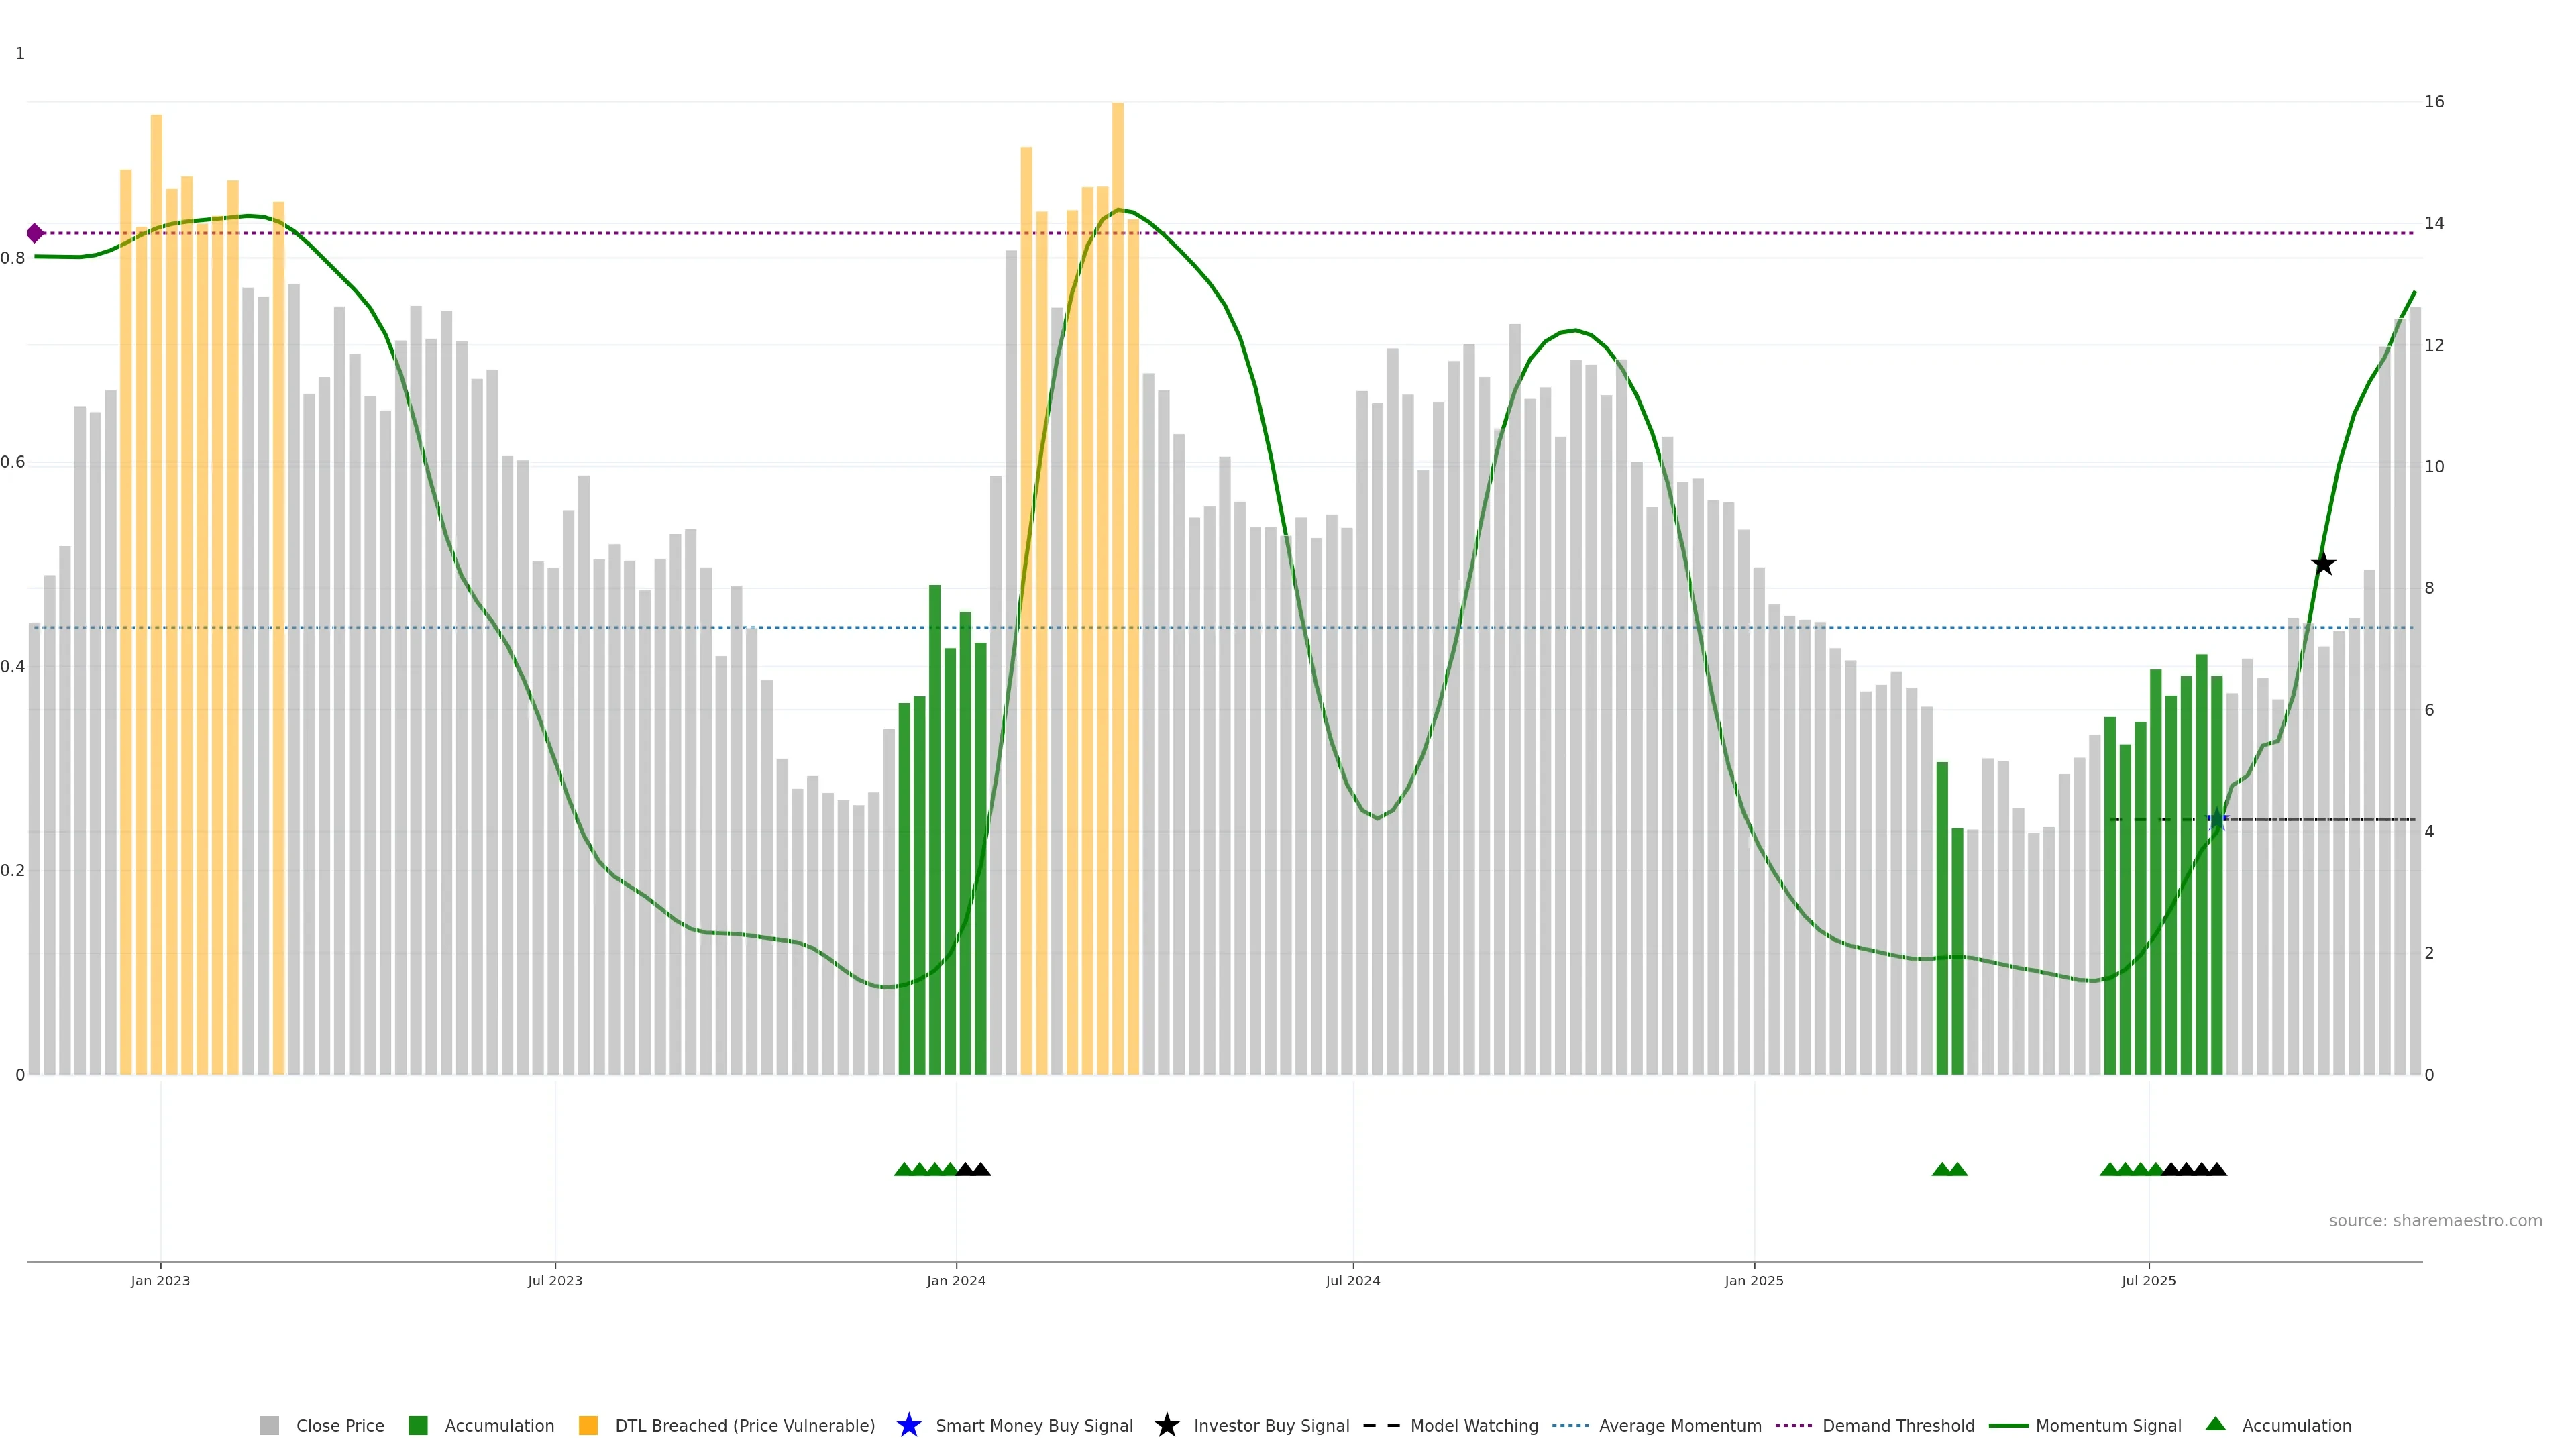Toggle Close Price series in legend

coord(339,1425)
